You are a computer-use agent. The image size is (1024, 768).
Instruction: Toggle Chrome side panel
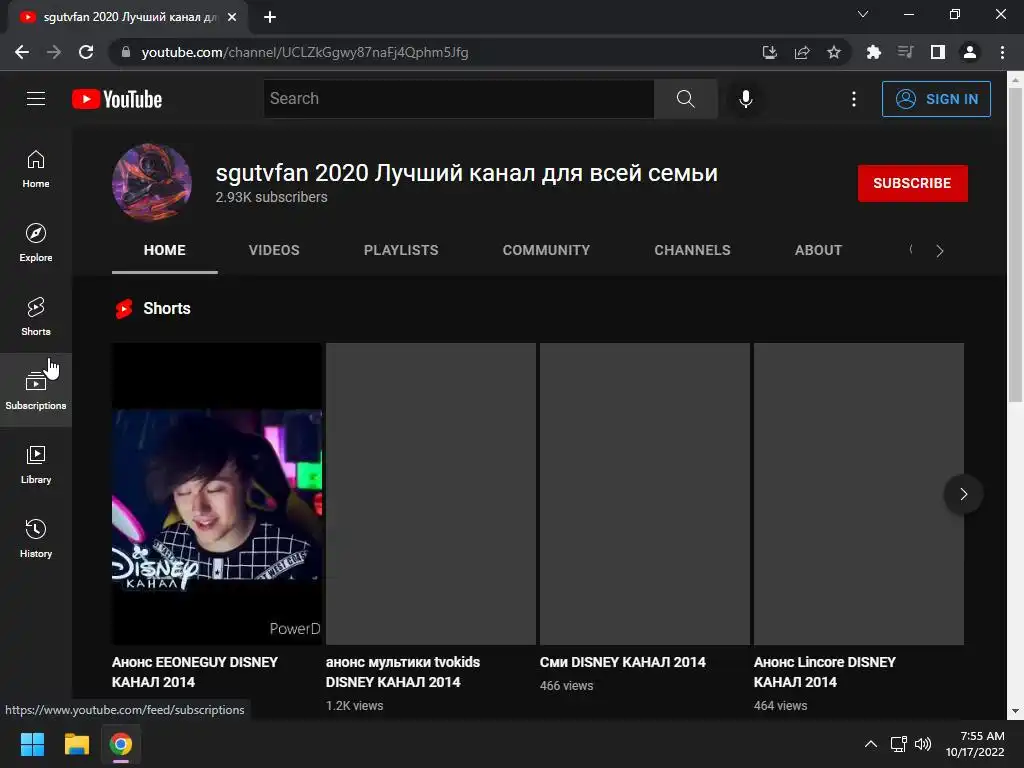[938, 52]
